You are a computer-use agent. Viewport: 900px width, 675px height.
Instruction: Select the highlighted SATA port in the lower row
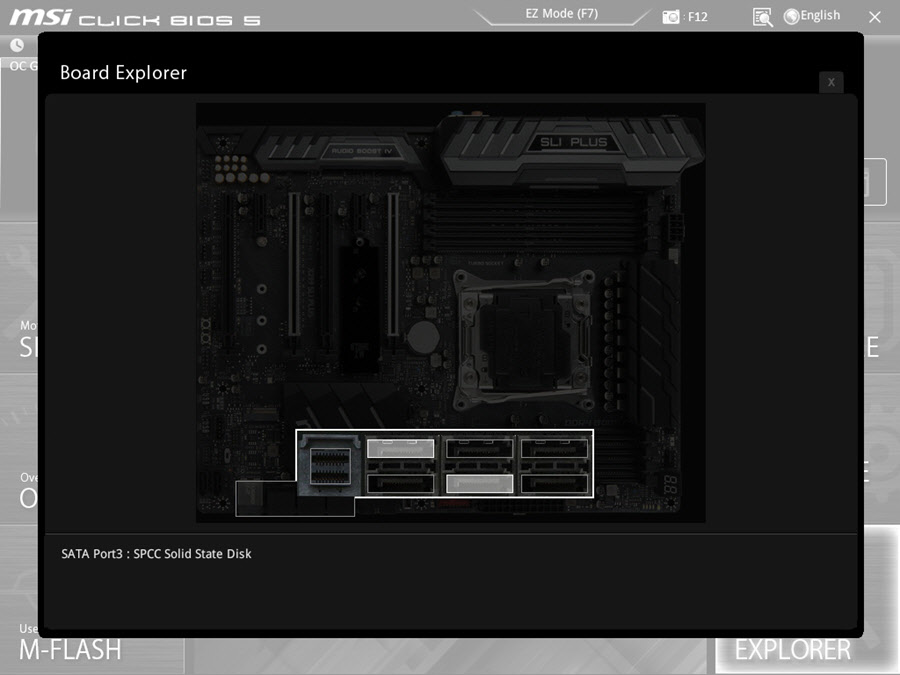point(479,484)
